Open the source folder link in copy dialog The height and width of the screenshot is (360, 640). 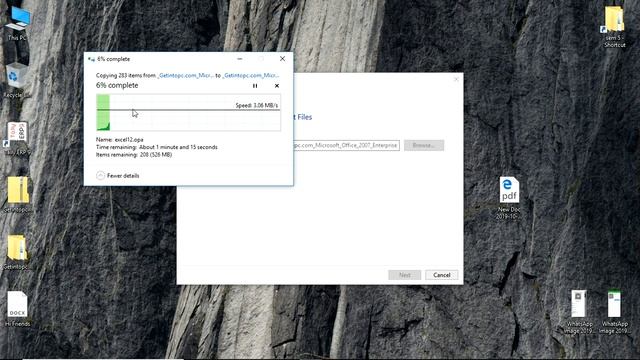185,75
